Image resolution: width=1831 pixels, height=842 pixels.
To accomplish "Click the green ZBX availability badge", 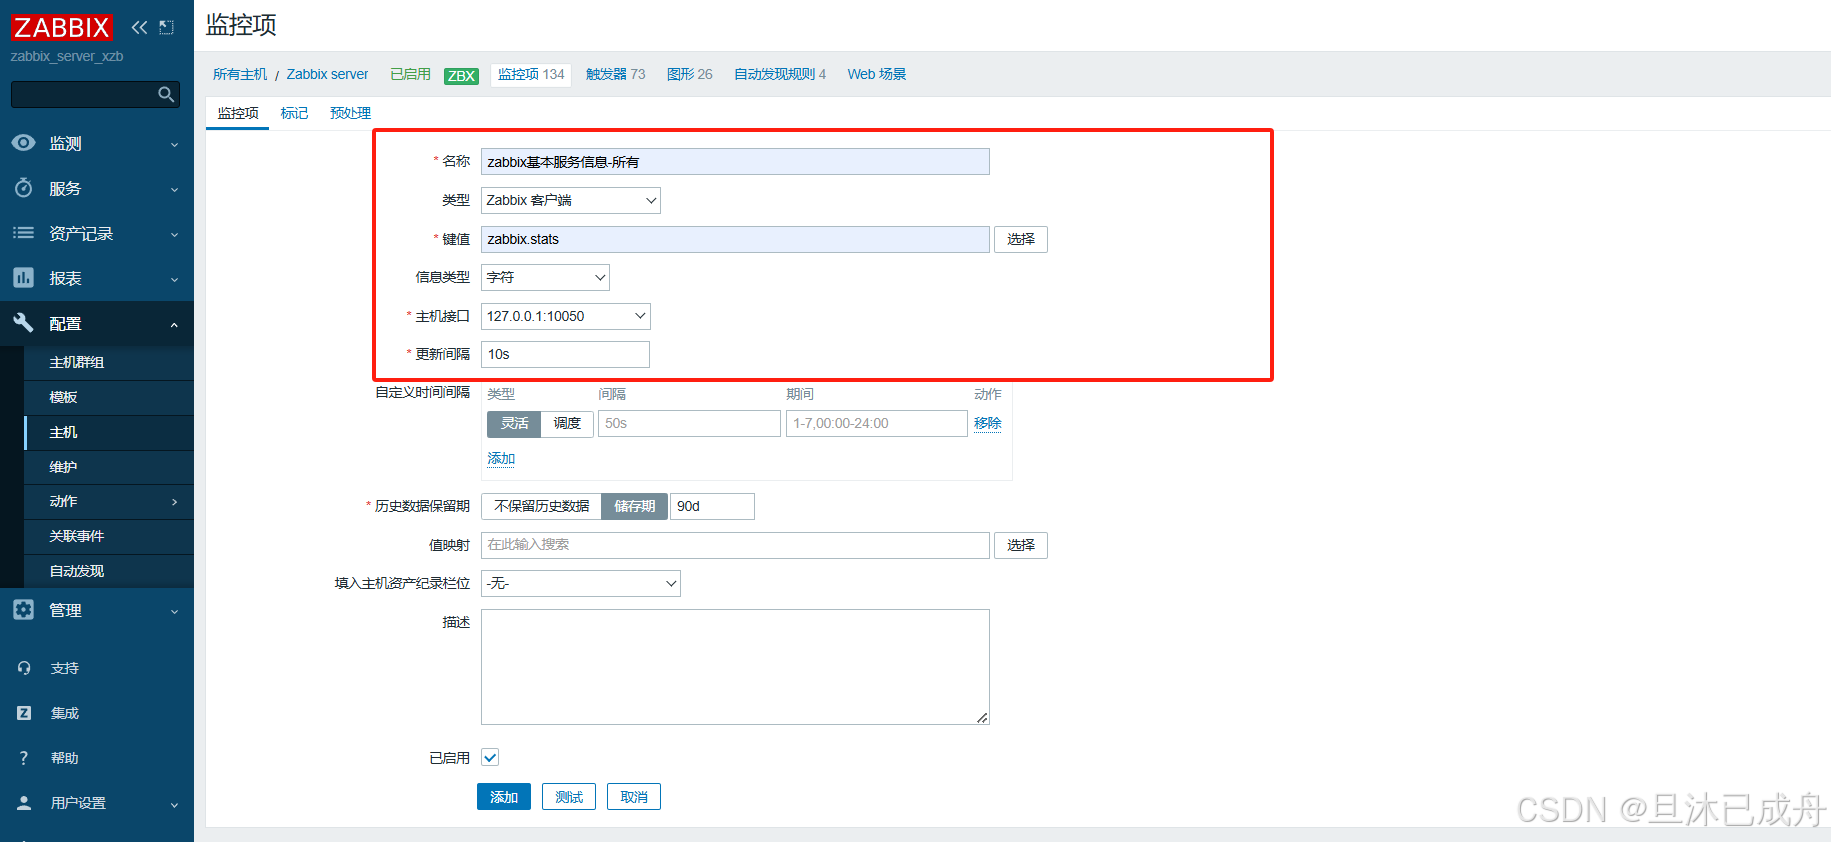I will (x=461, y=76).
